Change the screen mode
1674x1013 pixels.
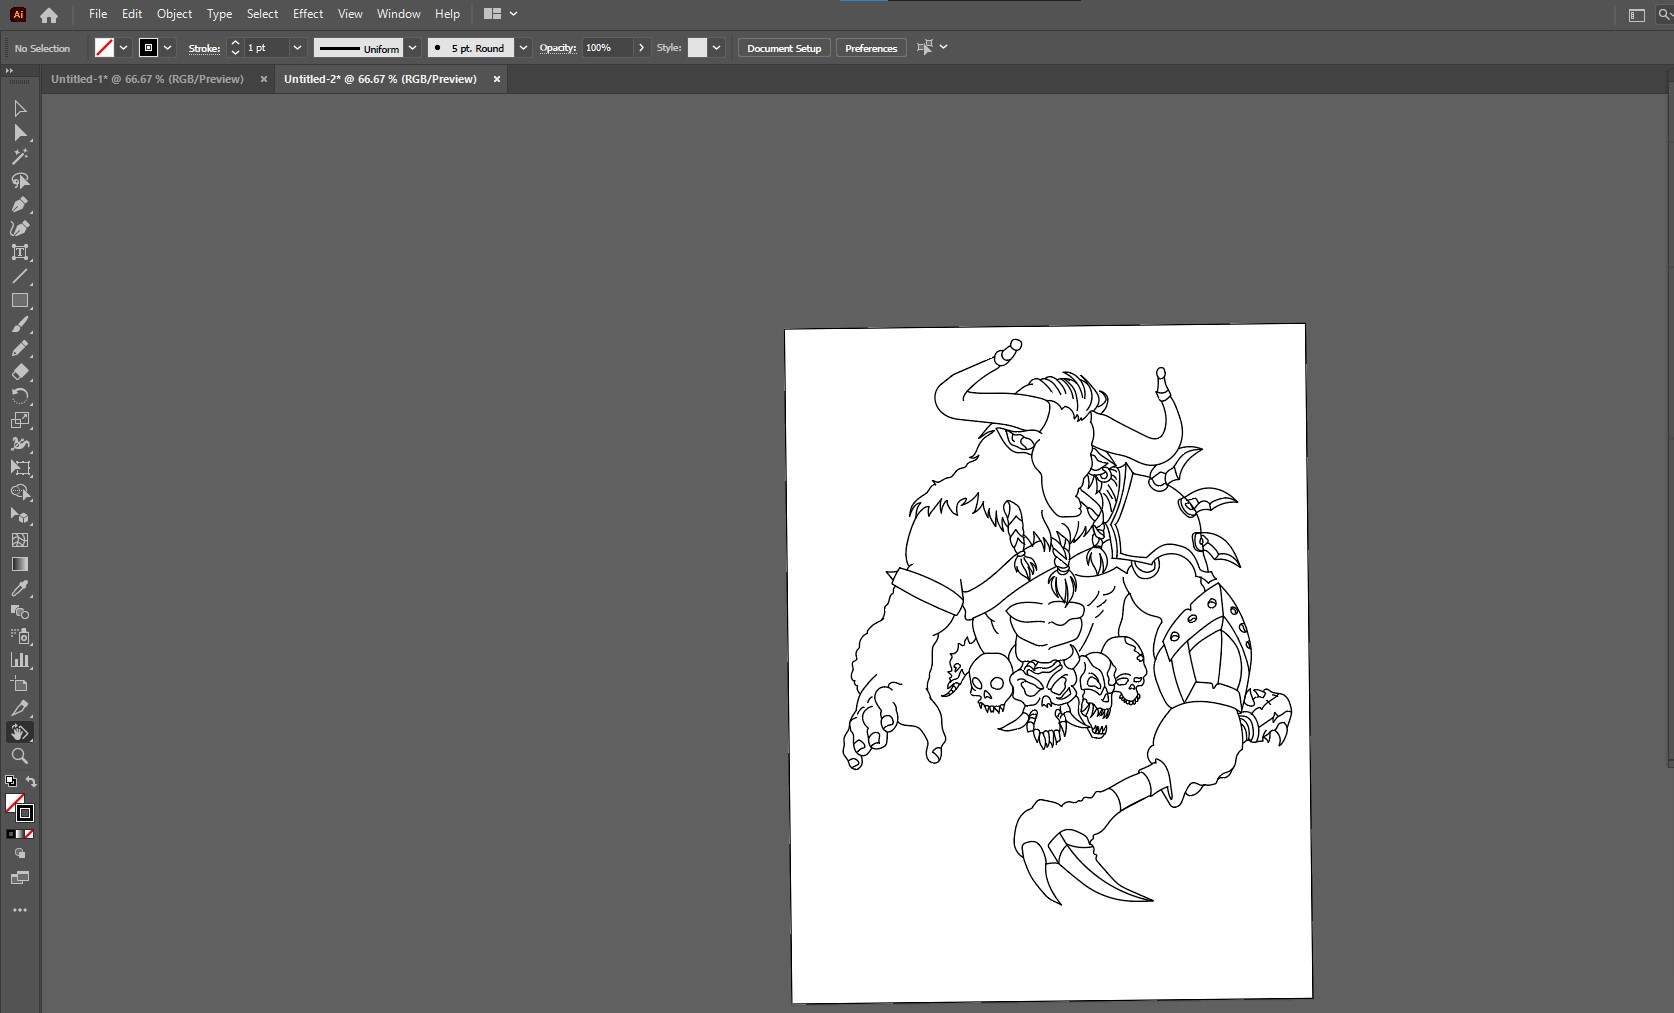[19, 878]
